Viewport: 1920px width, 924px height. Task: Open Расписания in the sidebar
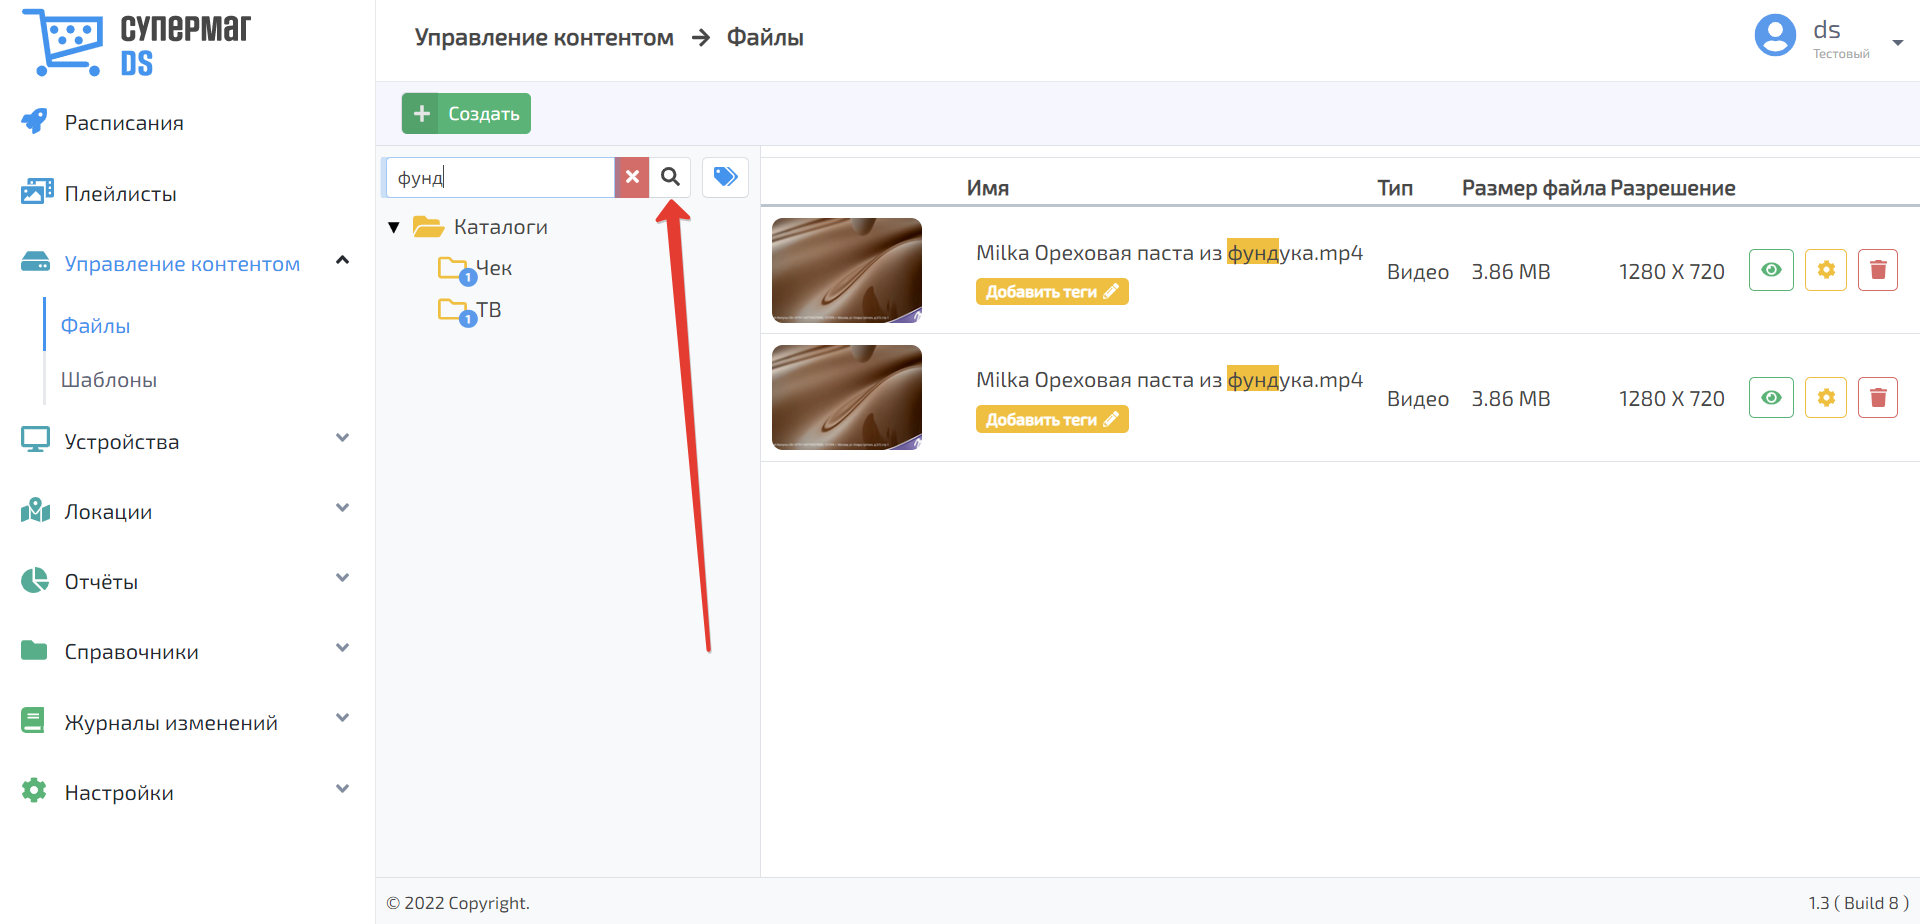click(x=124, y=123)
